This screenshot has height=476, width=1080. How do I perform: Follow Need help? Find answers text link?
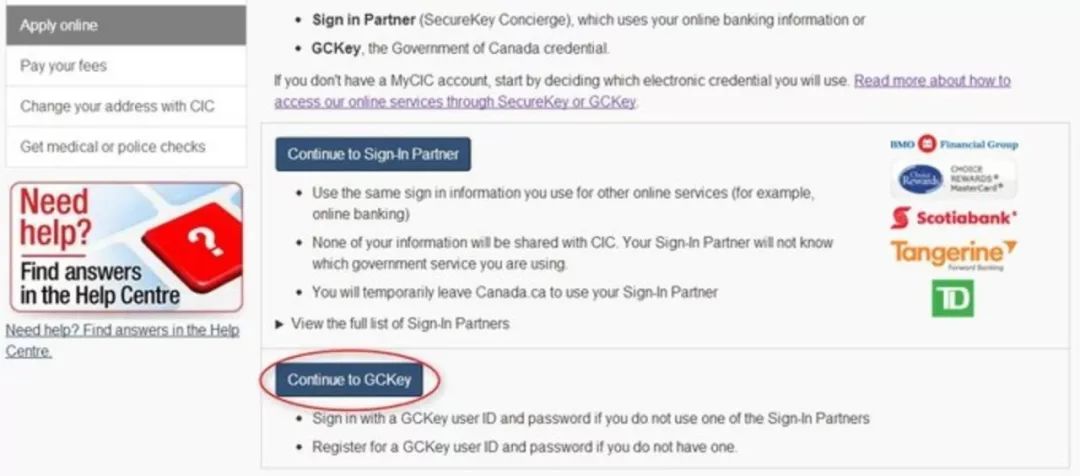(x=122, y=340)
